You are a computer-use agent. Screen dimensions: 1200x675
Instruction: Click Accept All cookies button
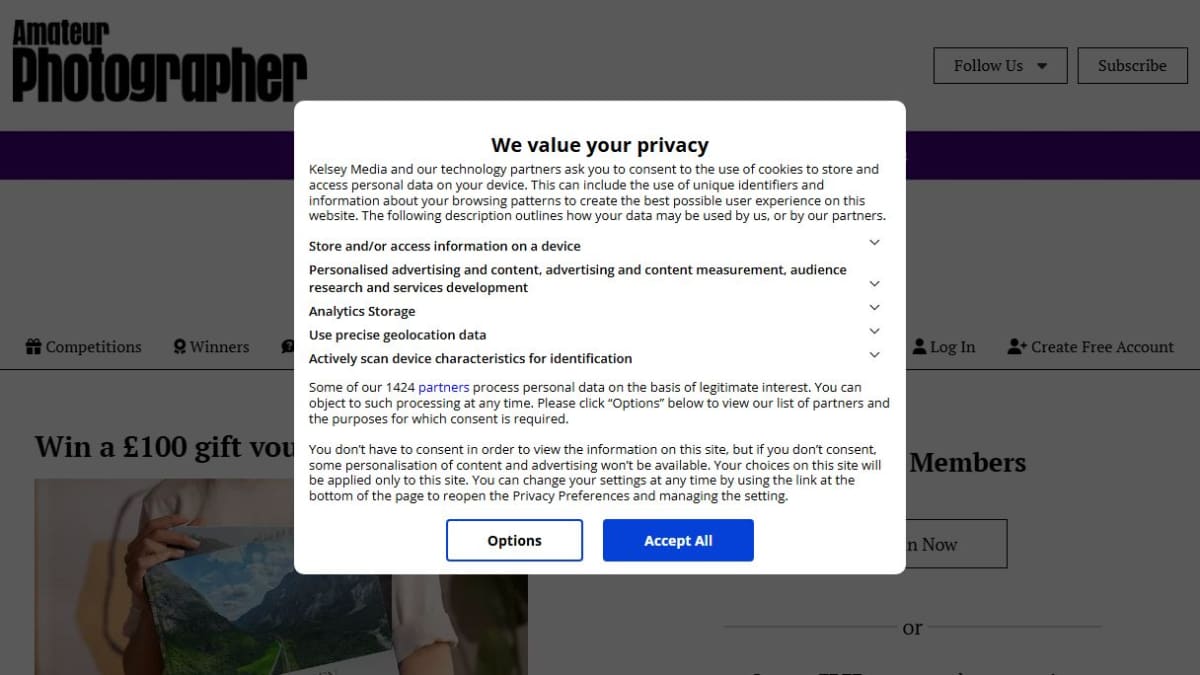(678, 540)
